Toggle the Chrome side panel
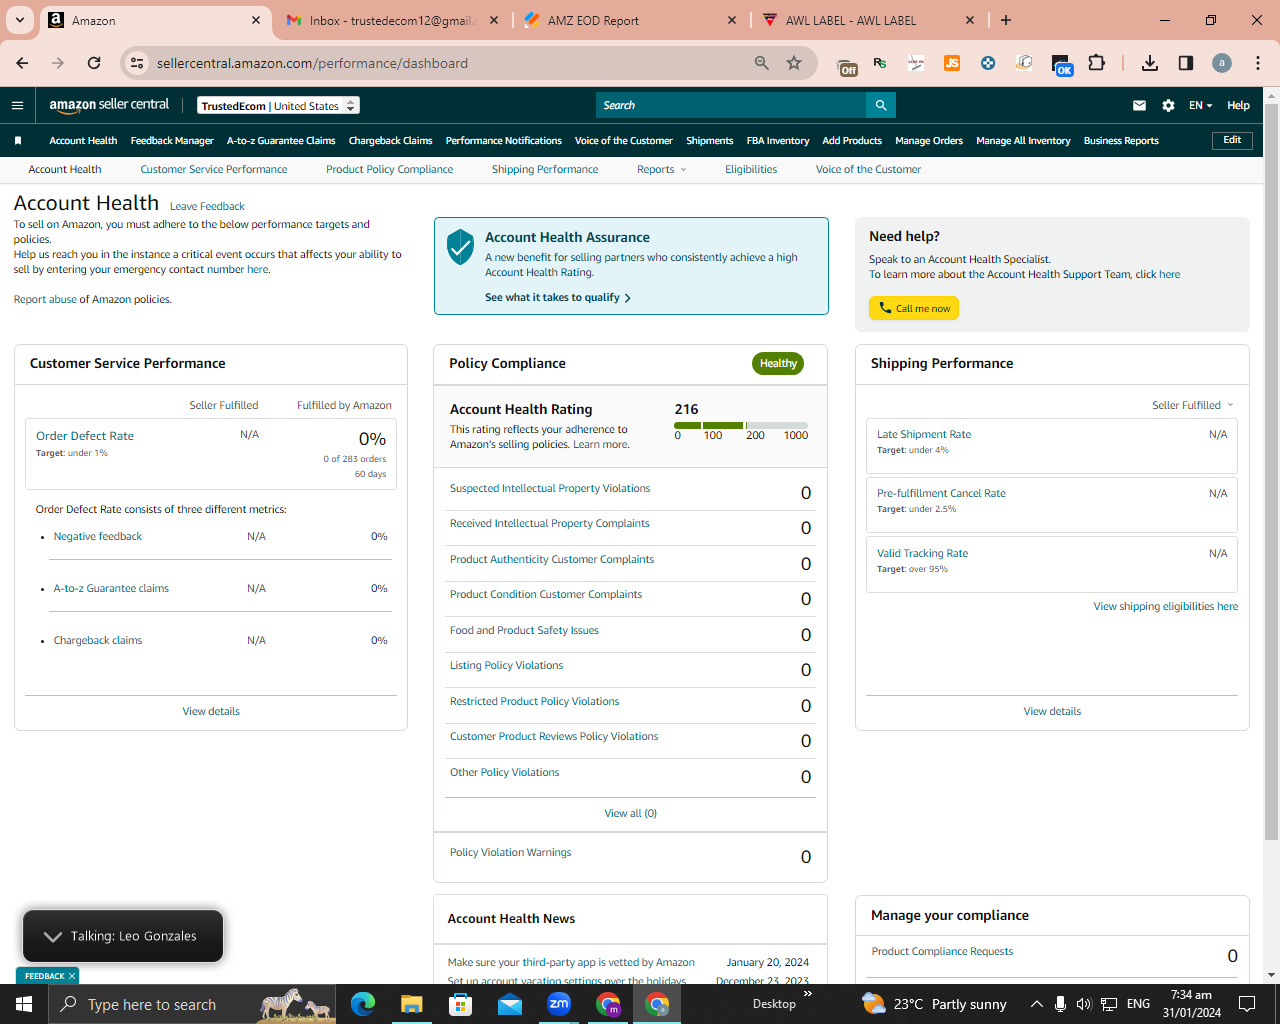 [1186, 63]
